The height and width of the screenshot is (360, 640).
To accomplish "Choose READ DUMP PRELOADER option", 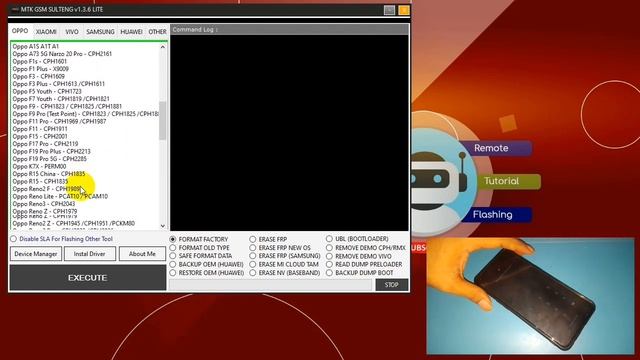I will click(x=364, y=264).
